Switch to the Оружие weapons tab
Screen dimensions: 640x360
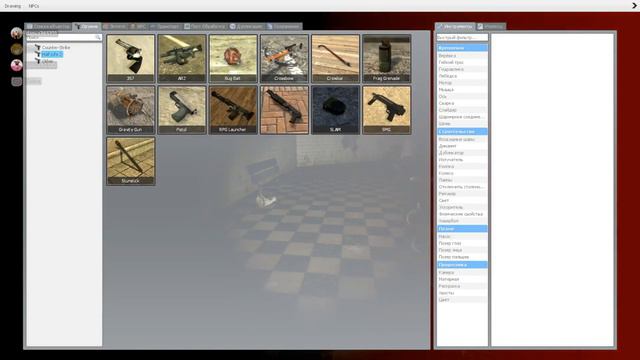87,26
